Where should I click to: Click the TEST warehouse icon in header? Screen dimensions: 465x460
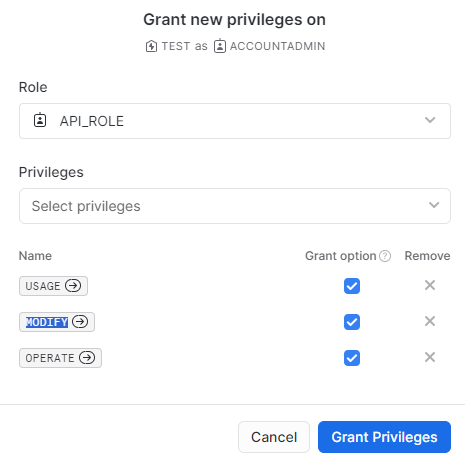[151, 46]
